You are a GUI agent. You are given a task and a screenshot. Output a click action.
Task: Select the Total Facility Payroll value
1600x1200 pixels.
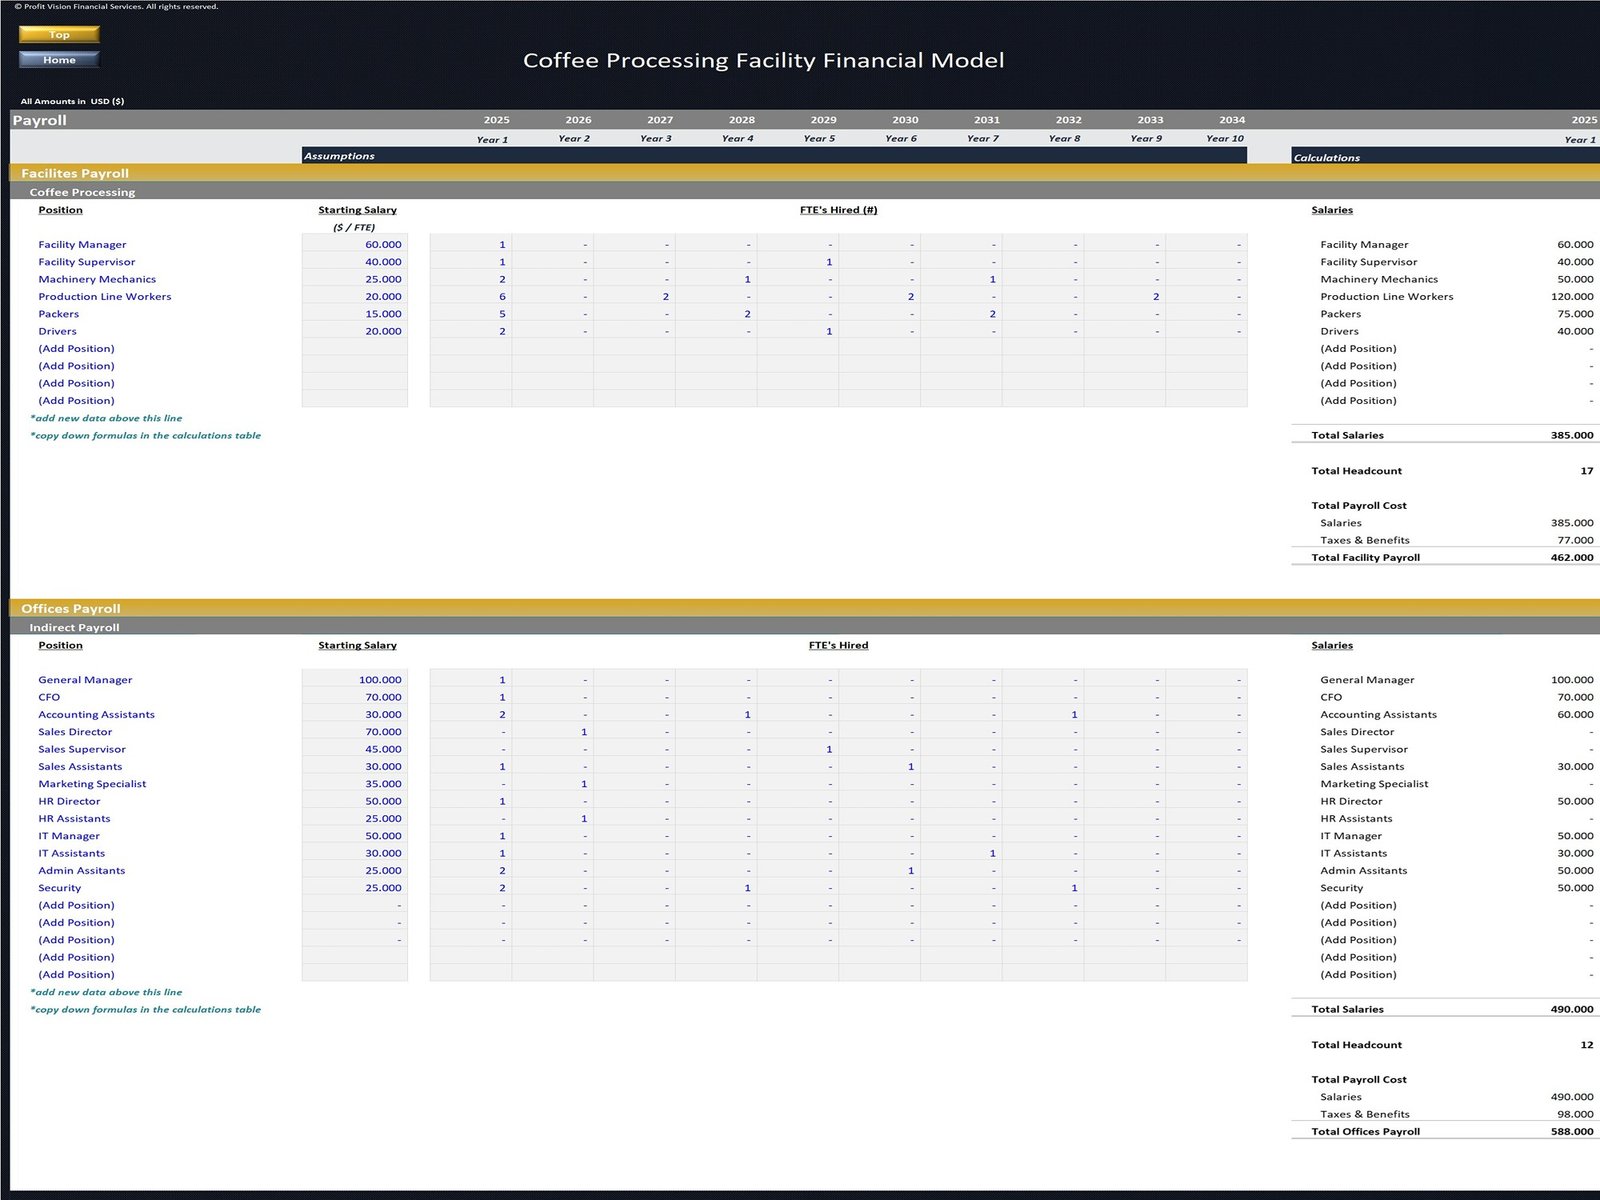pyautogui.click(x=1571, y=558)
